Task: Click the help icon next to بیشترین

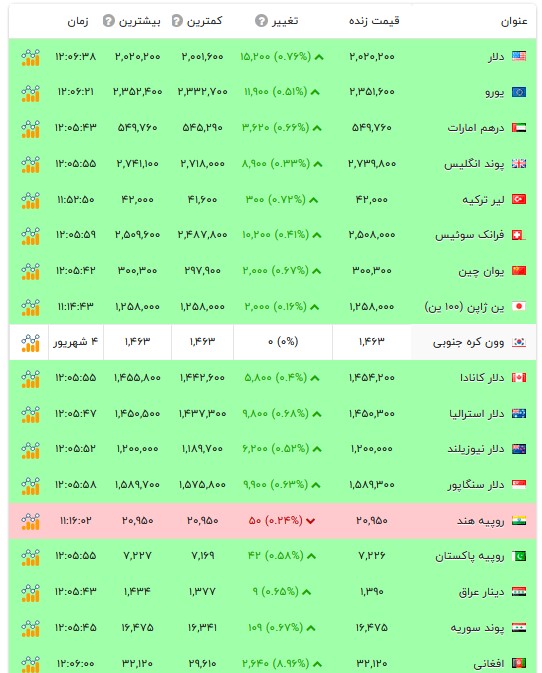Action: [x=109, y=20]
